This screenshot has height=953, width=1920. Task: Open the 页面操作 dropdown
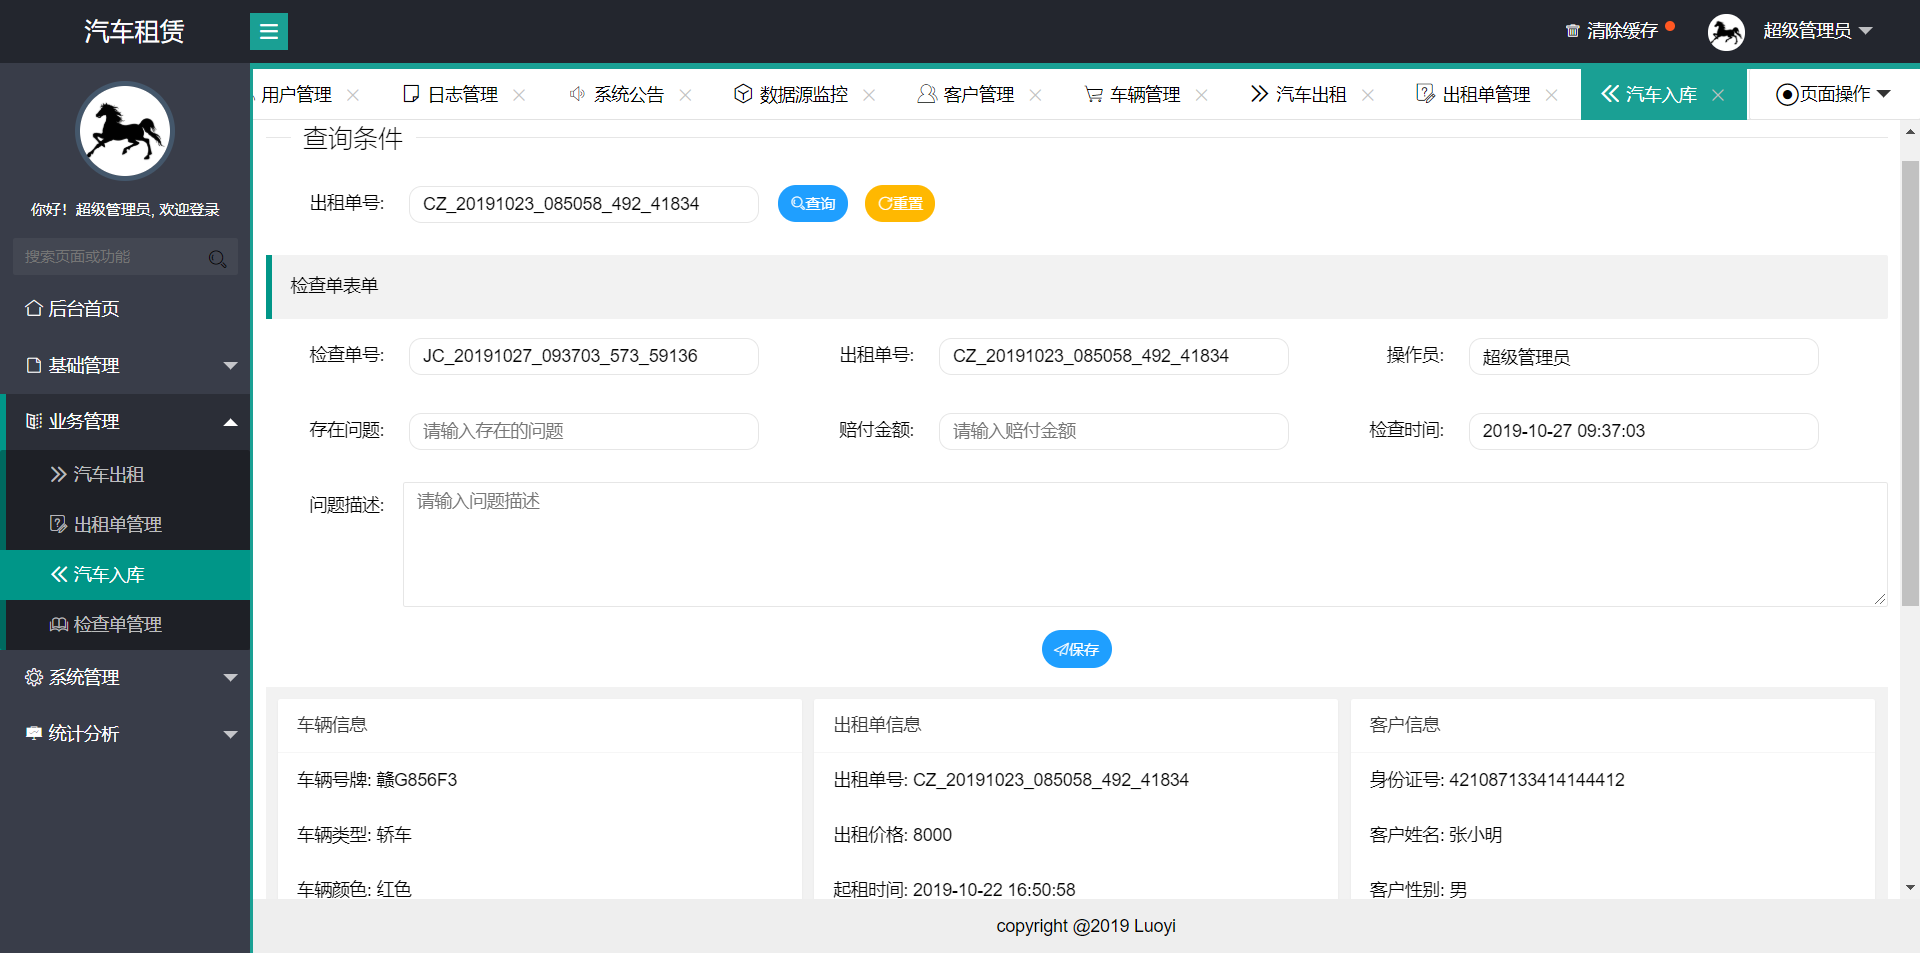[1833, 94]
